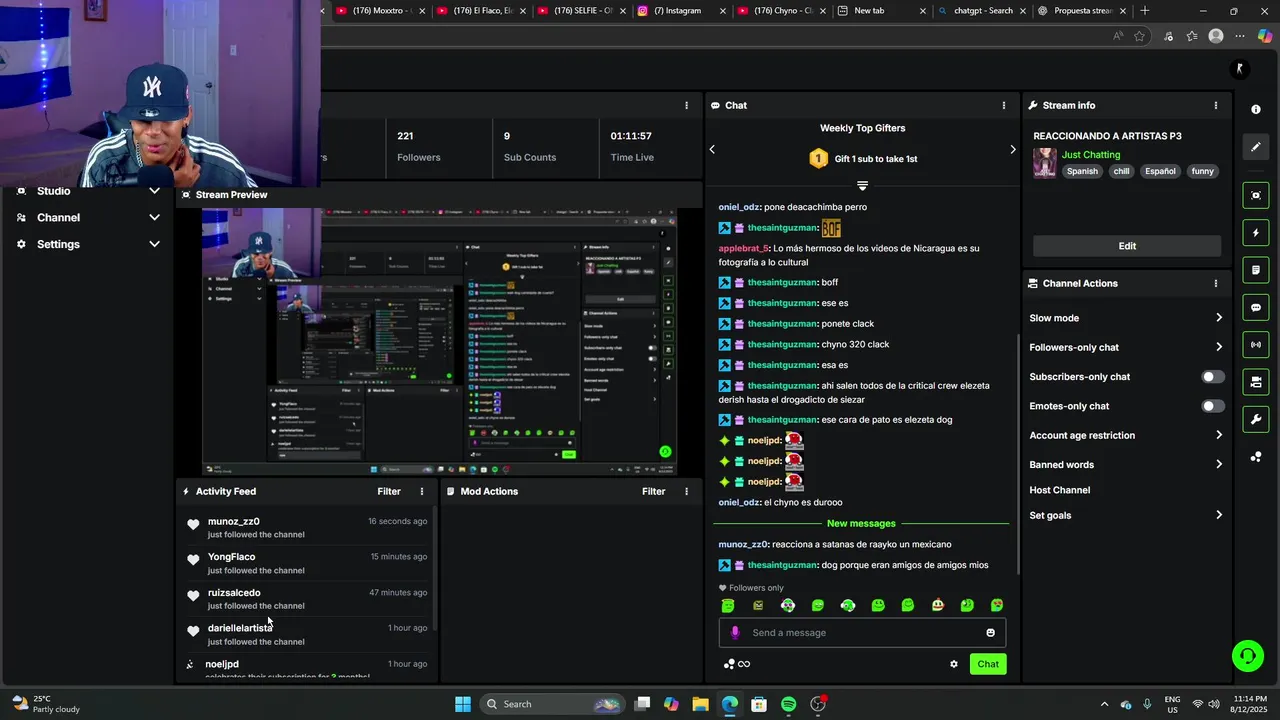
Task: Click username YongFlaco in Activity Feed
Action: (231, 557)
